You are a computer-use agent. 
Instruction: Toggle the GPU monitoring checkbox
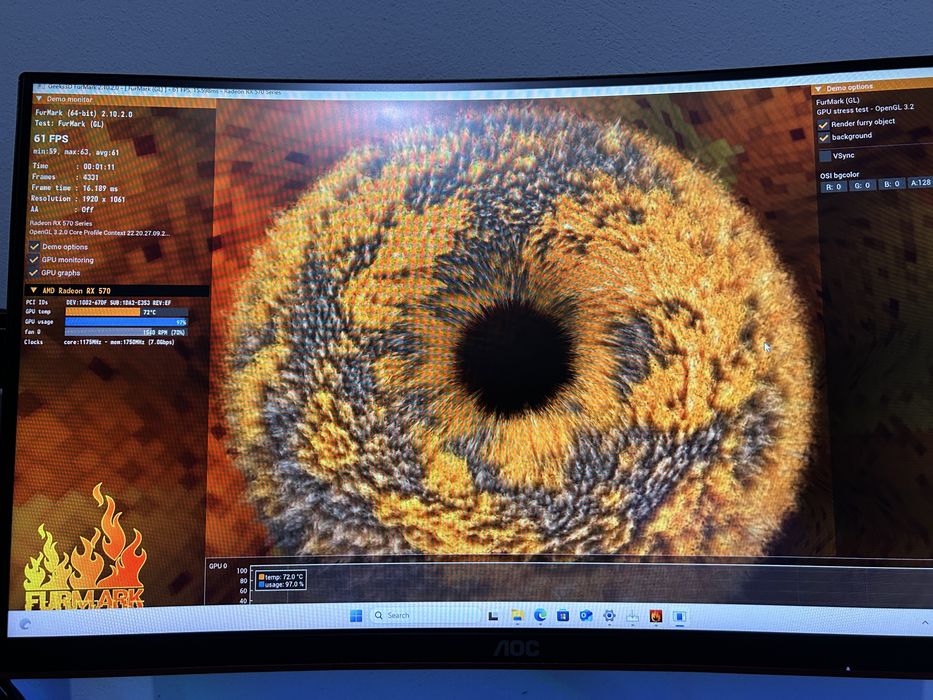pyautogui.click(x=34, y=260)
